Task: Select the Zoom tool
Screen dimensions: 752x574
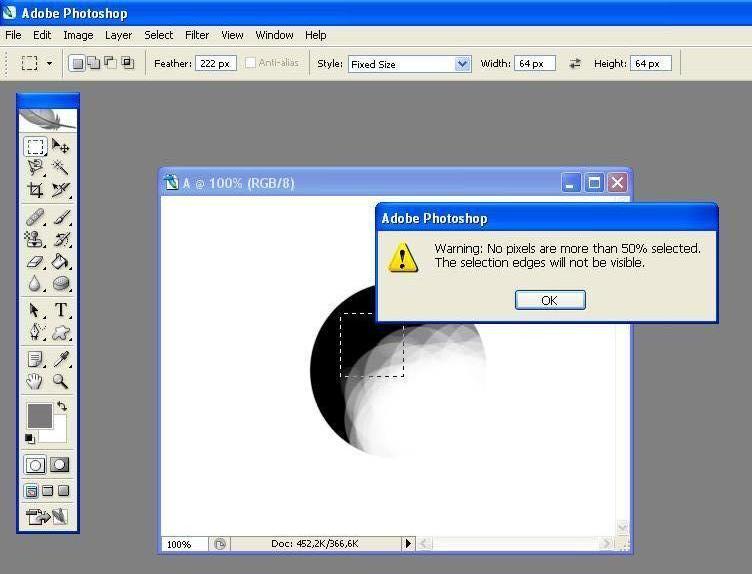Action: tap(61, 381)
